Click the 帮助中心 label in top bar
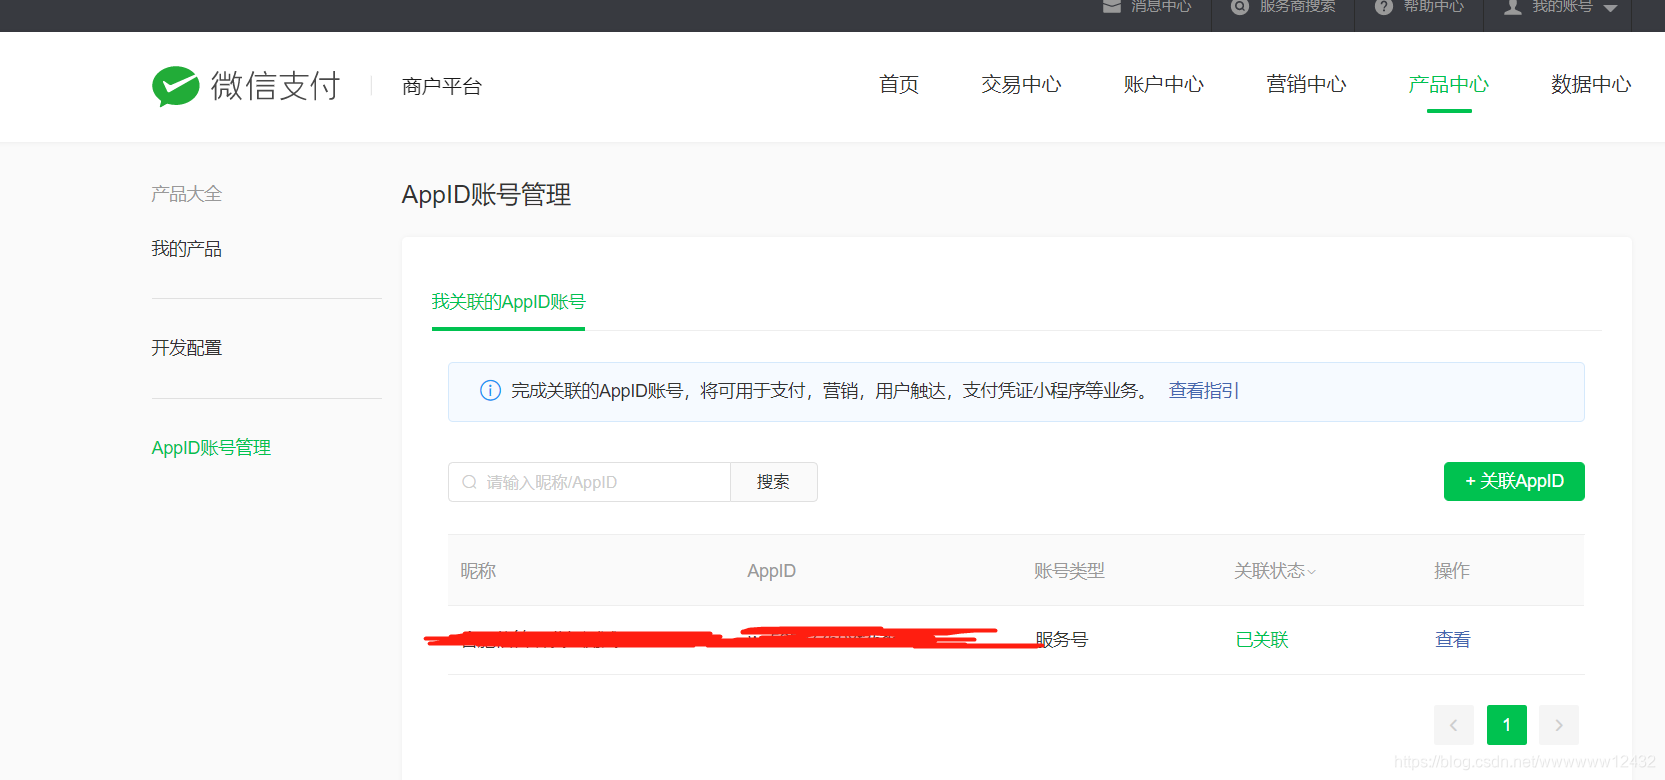The height and width of the screenshot is (780, 1665). pos(1434,6)
